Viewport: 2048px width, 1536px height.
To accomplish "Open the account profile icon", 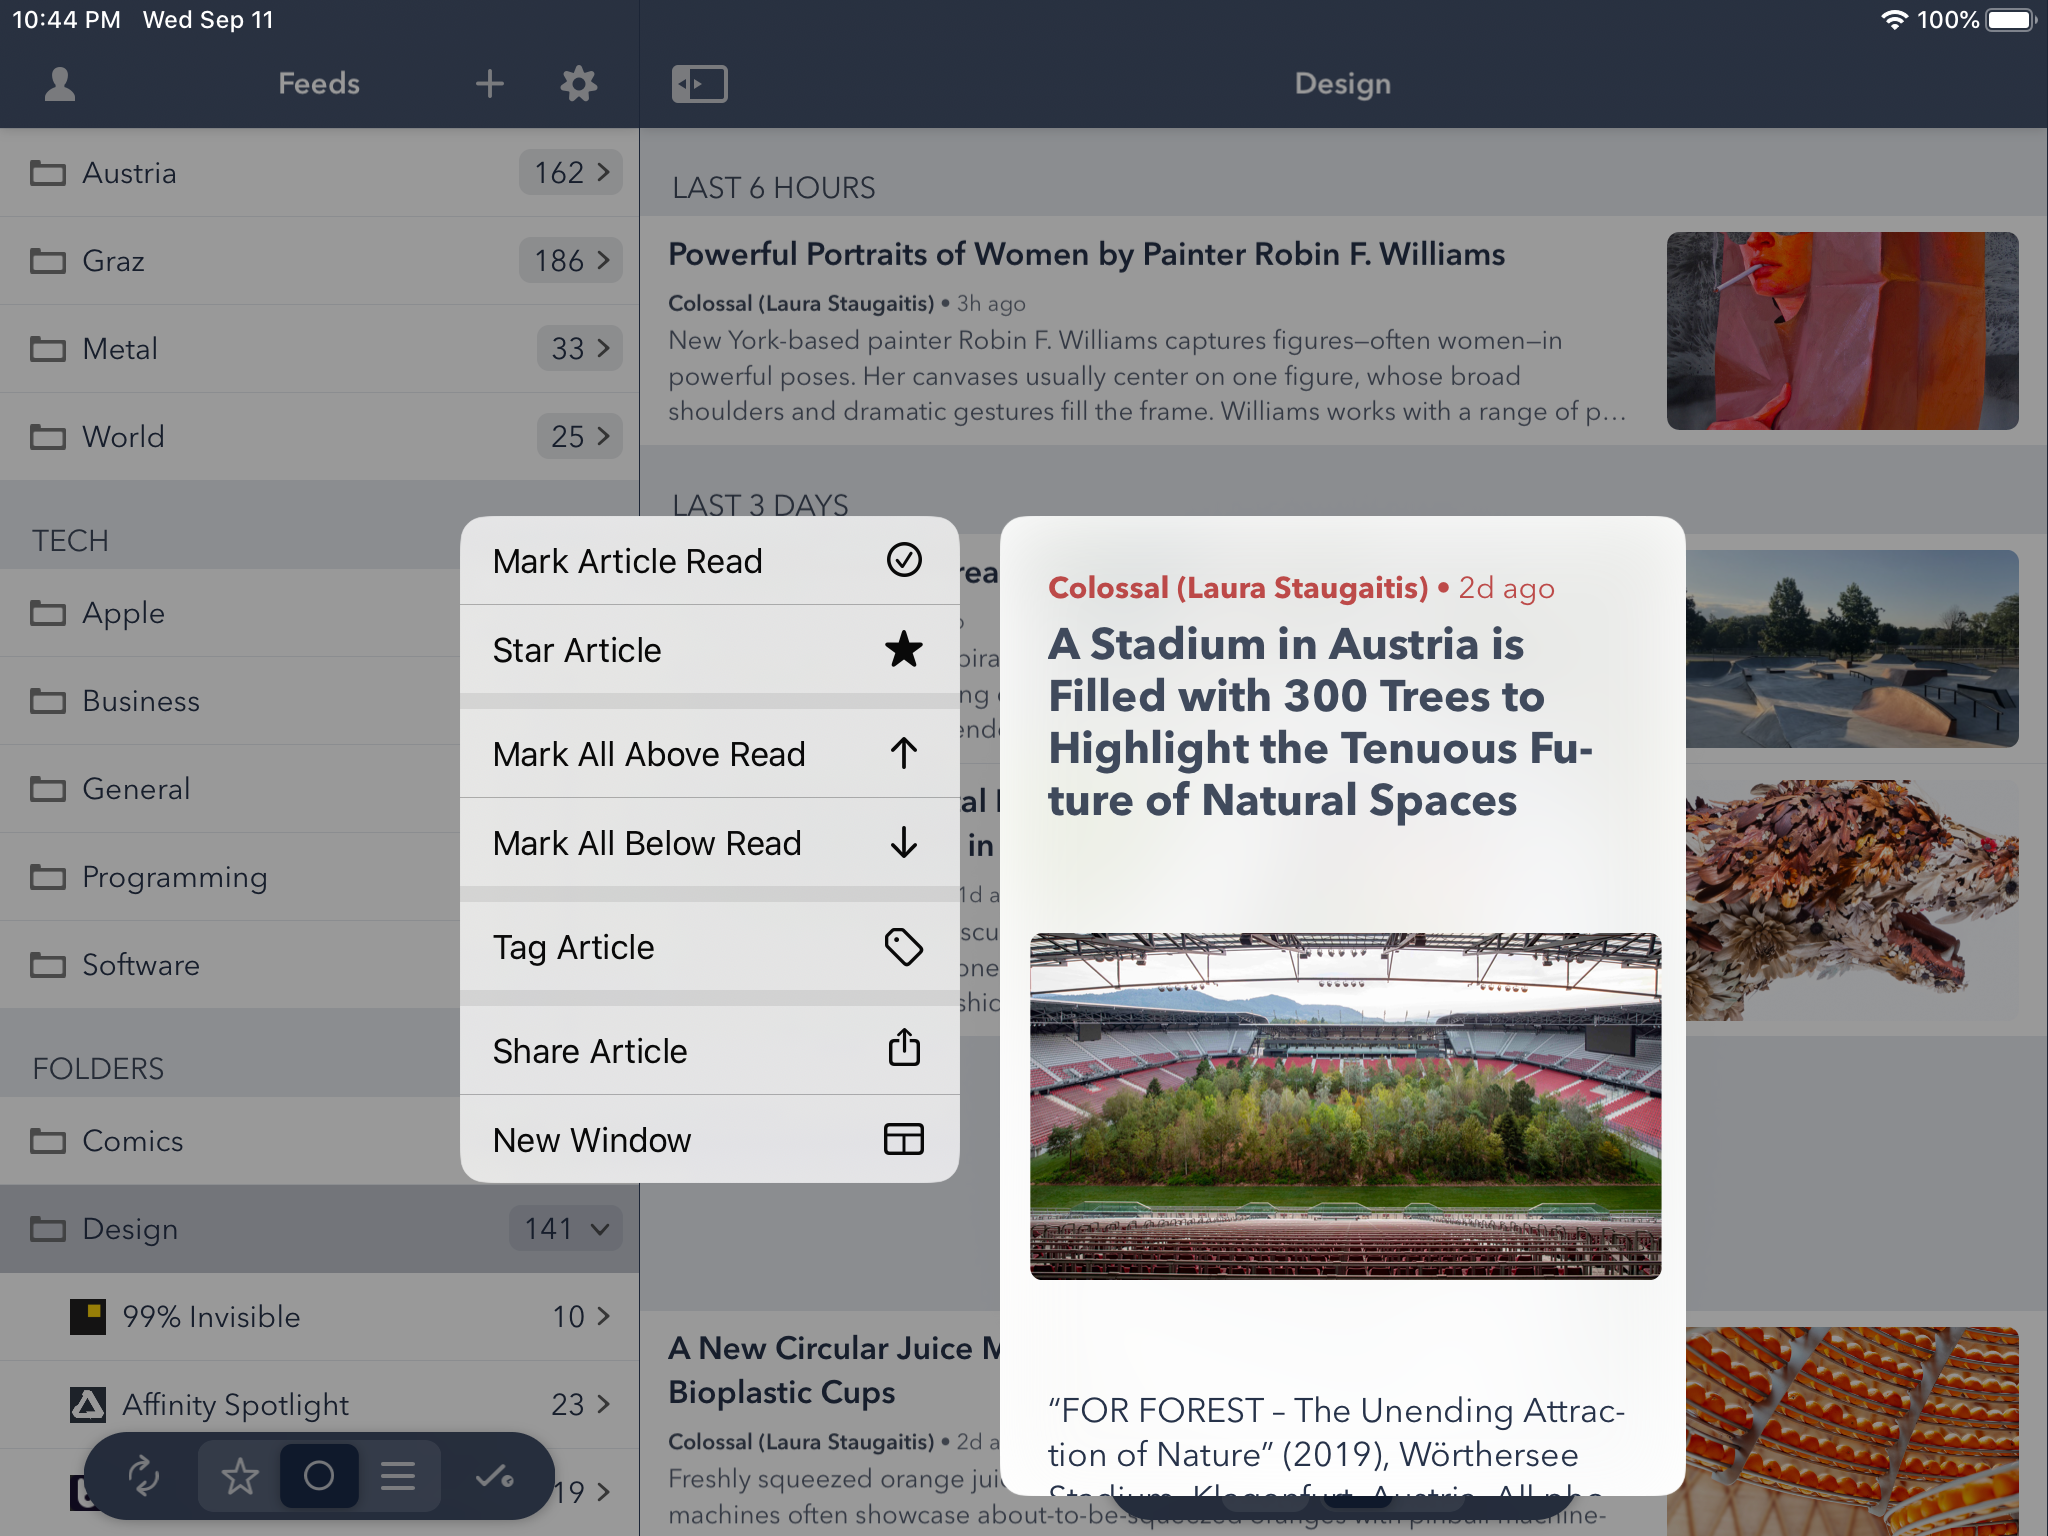I will click(x=60, y=84).
